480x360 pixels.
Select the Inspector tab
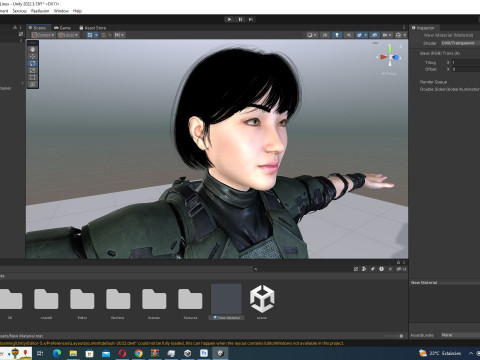click(423, 28)
